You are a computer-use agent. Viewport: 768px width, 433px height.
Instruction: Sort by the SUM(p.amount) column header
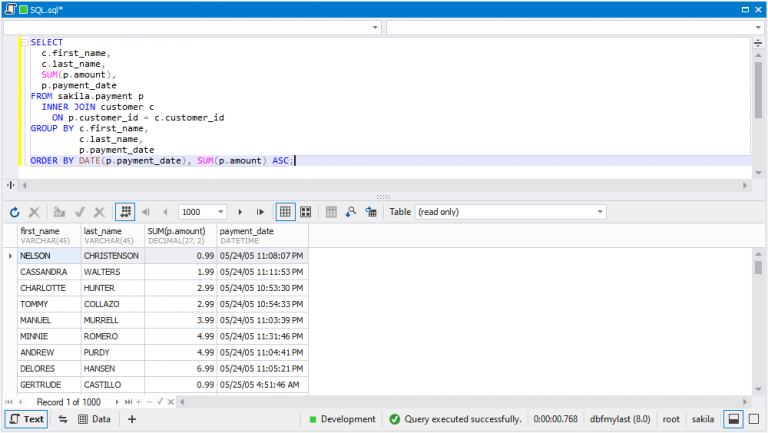click(181, 236)
